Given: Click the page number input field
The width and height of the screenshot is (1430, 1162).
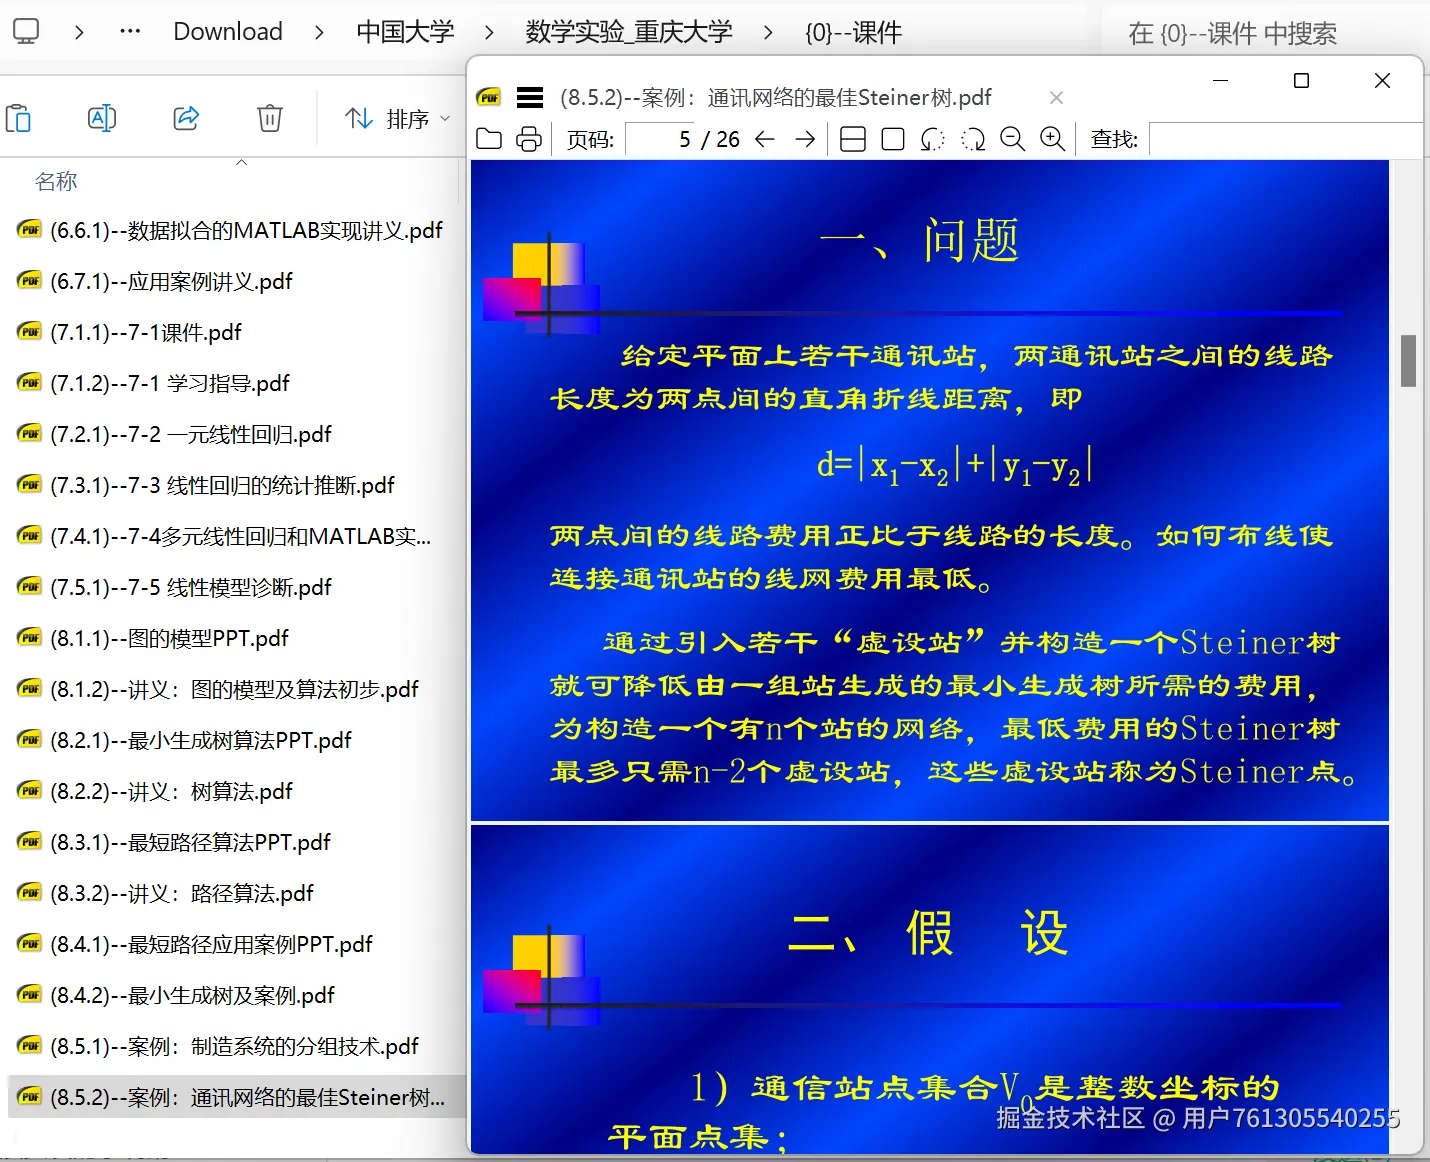Looking at the screenshot, I should click(x=661, y=139).
